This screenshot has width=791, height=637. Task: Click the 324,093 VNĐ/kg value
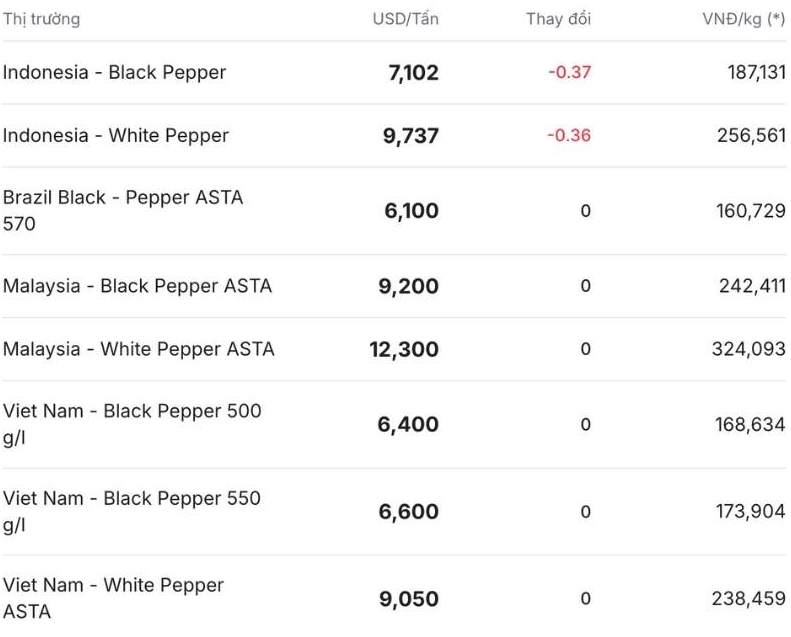click(x=751, y=349)
